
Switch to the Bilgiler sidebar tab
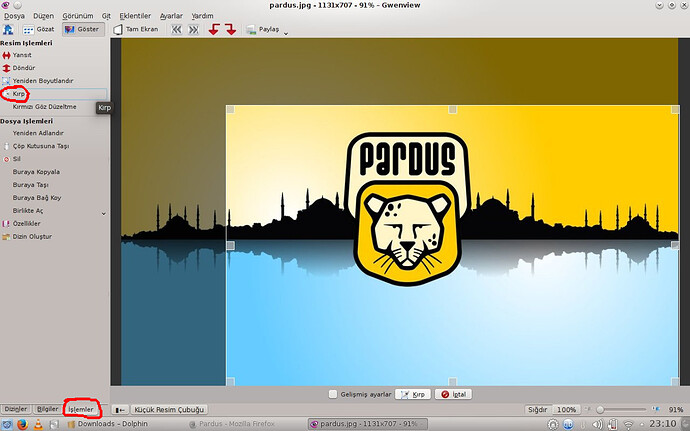[48, 409]
